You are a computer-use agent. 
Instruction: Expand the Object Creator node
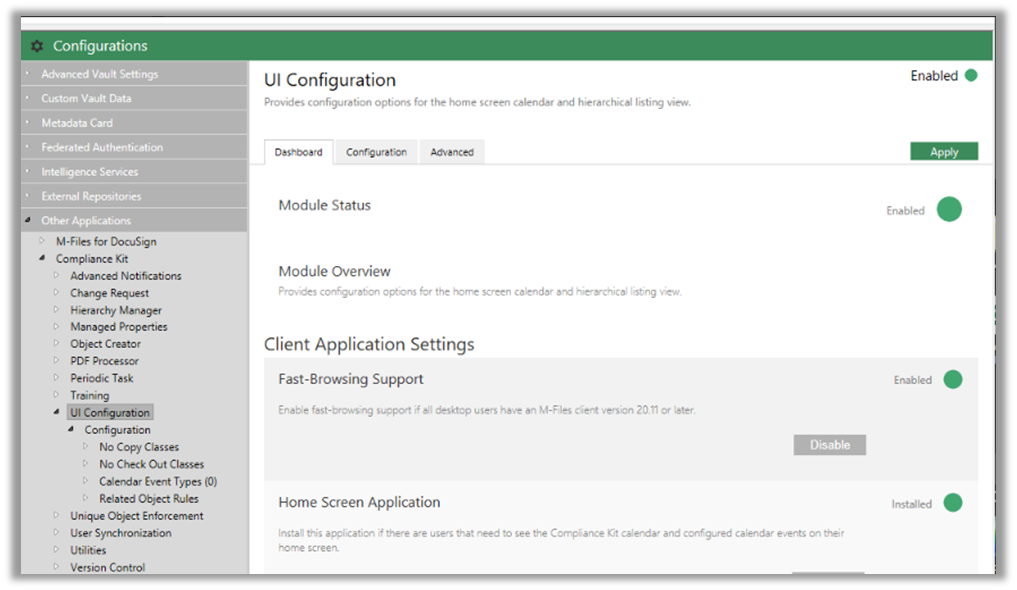(x=56, y=343)
